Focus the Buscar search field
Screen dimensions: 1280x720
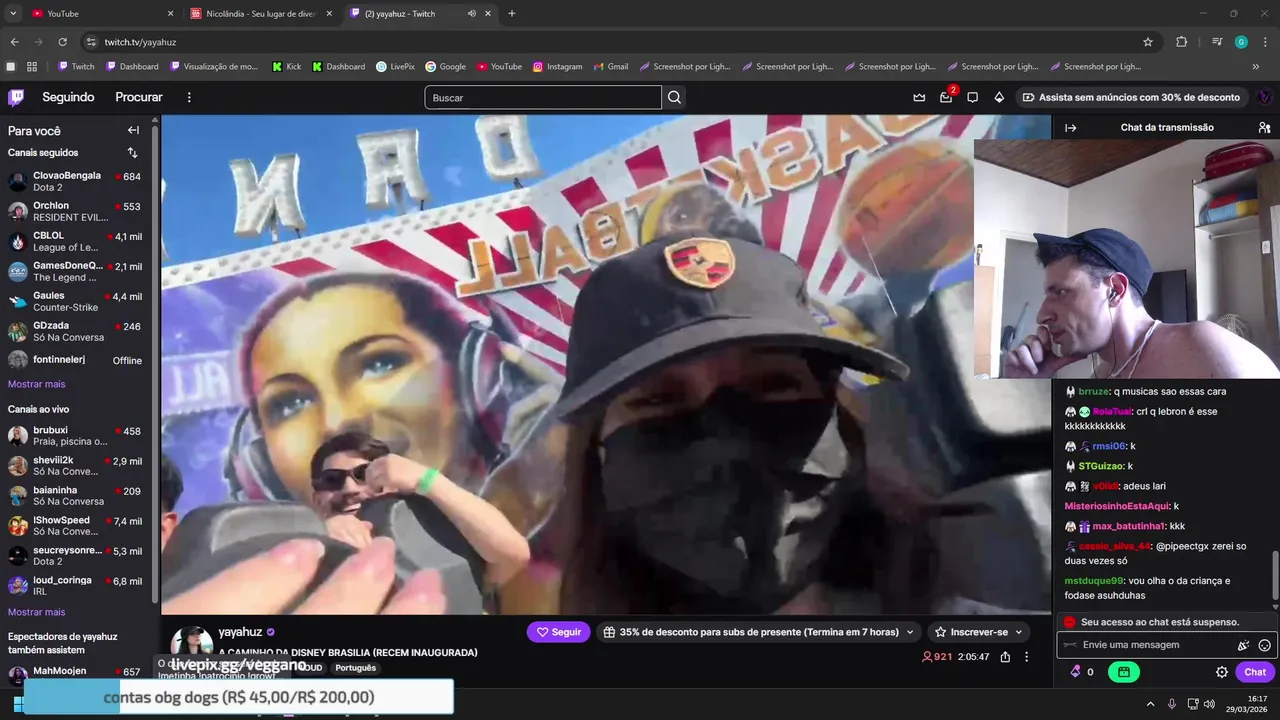(x=543, y=97)
